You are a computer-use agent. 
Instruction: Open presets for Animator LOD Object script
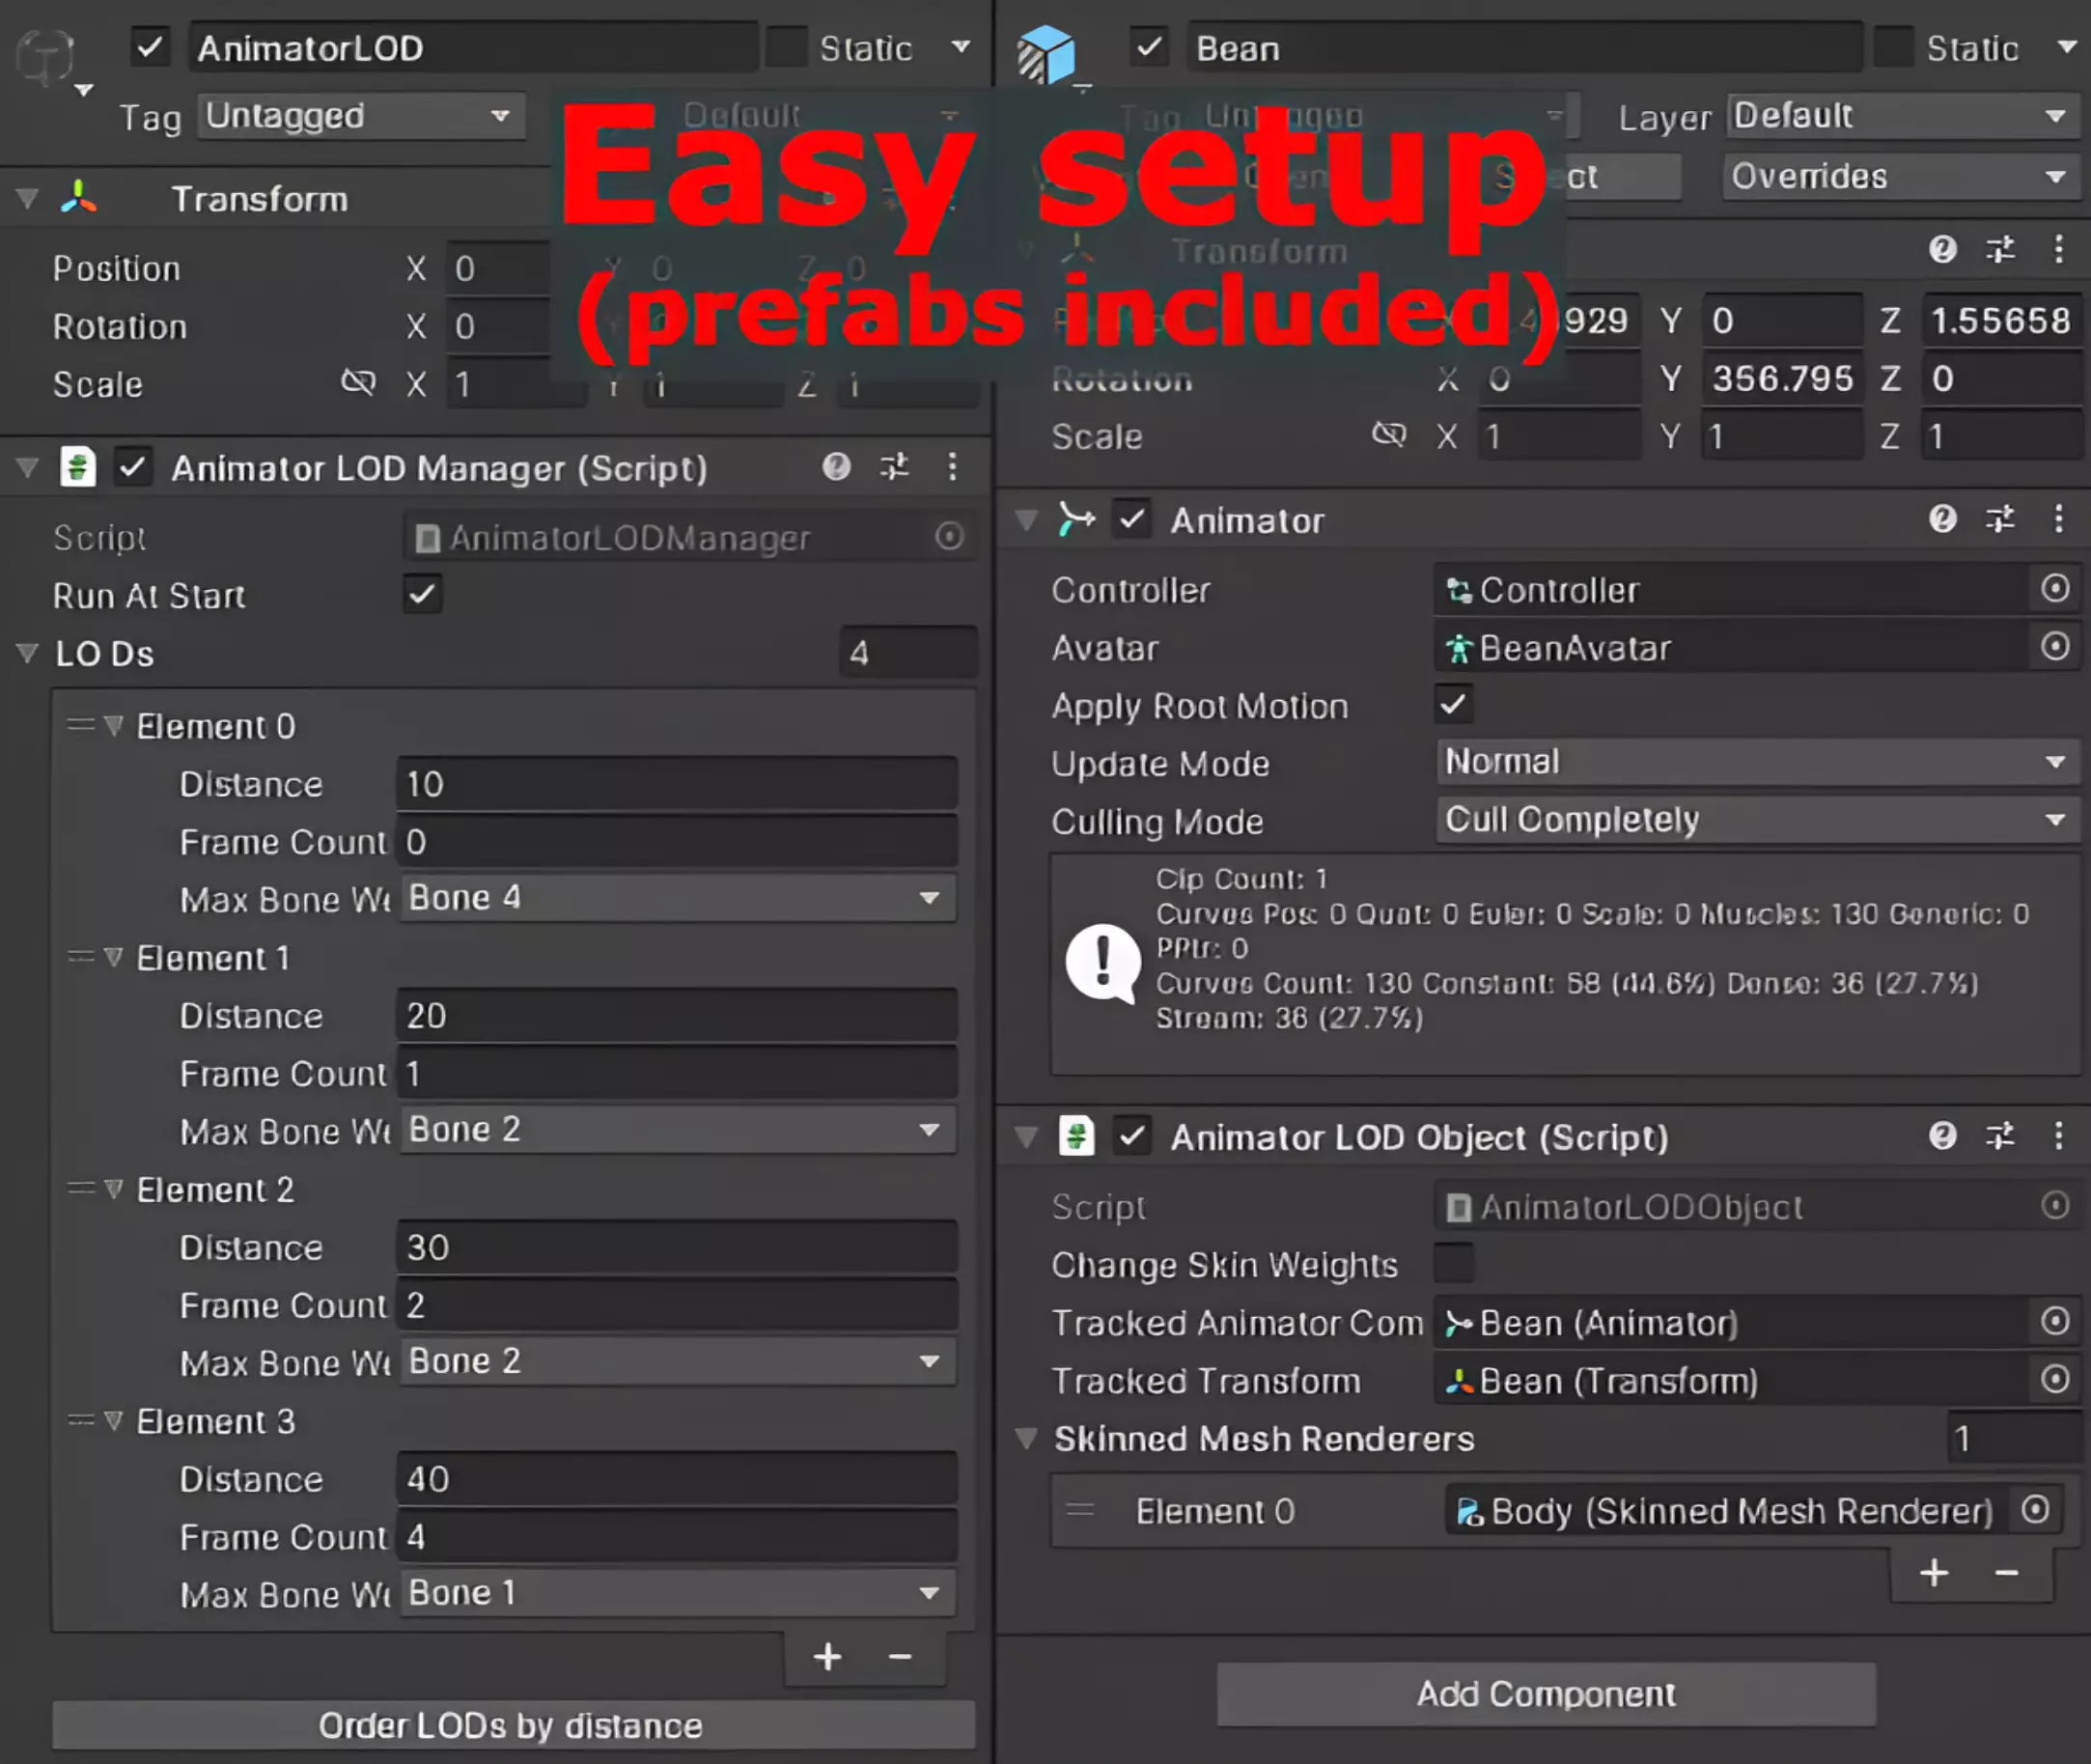[2000, 1135]
